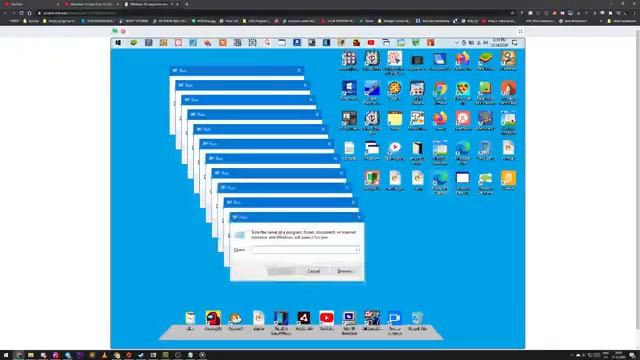Click the host Windows Start button at the bottom left
640x360 pixels.
pyautogui.click(x=6, y=355)
